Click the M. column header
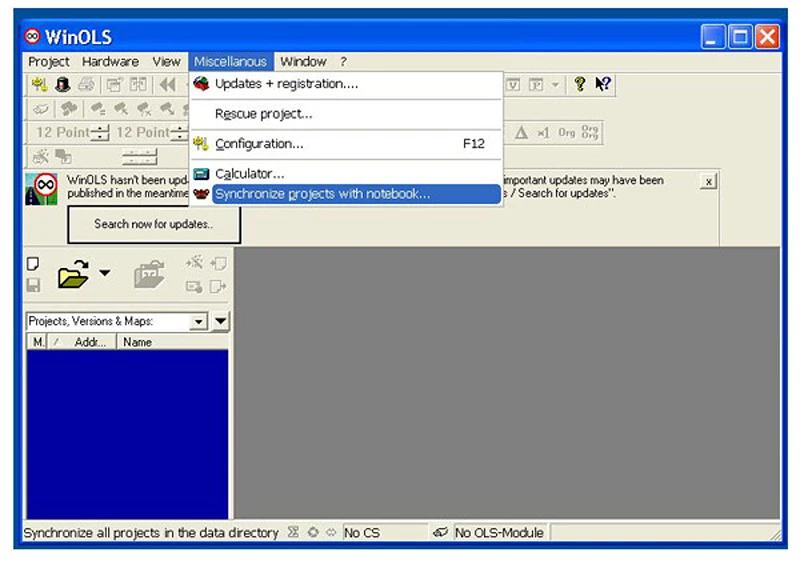This screenshot has height=564, width=800. tap(37, 342)
